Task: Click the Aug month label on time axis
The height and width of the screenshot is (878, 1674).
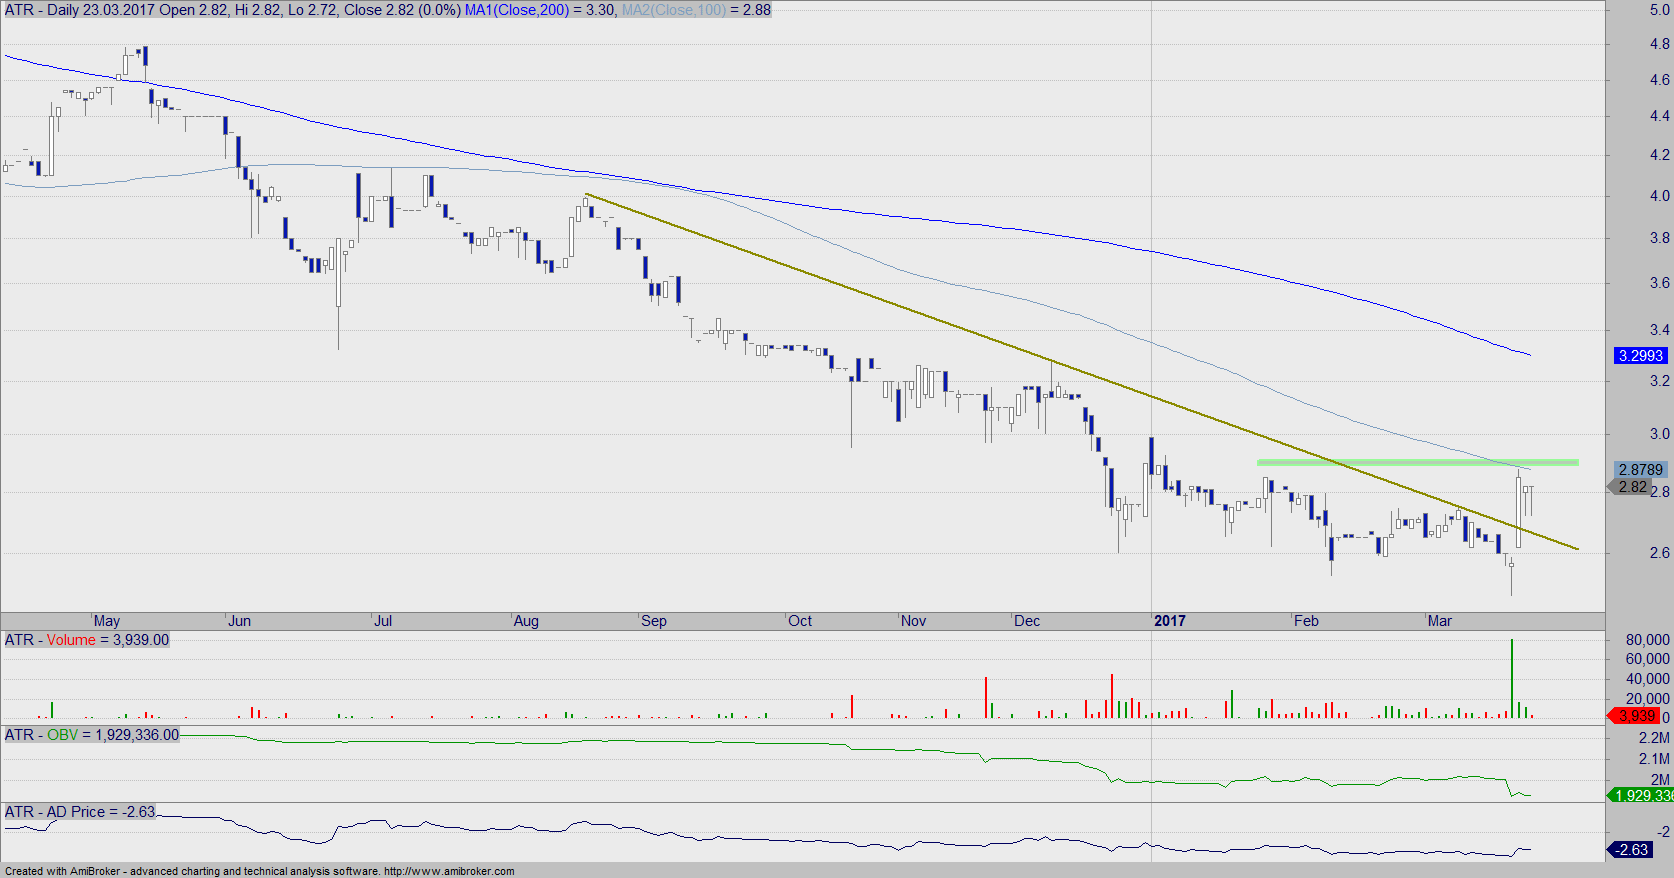Action: point(526,621)
